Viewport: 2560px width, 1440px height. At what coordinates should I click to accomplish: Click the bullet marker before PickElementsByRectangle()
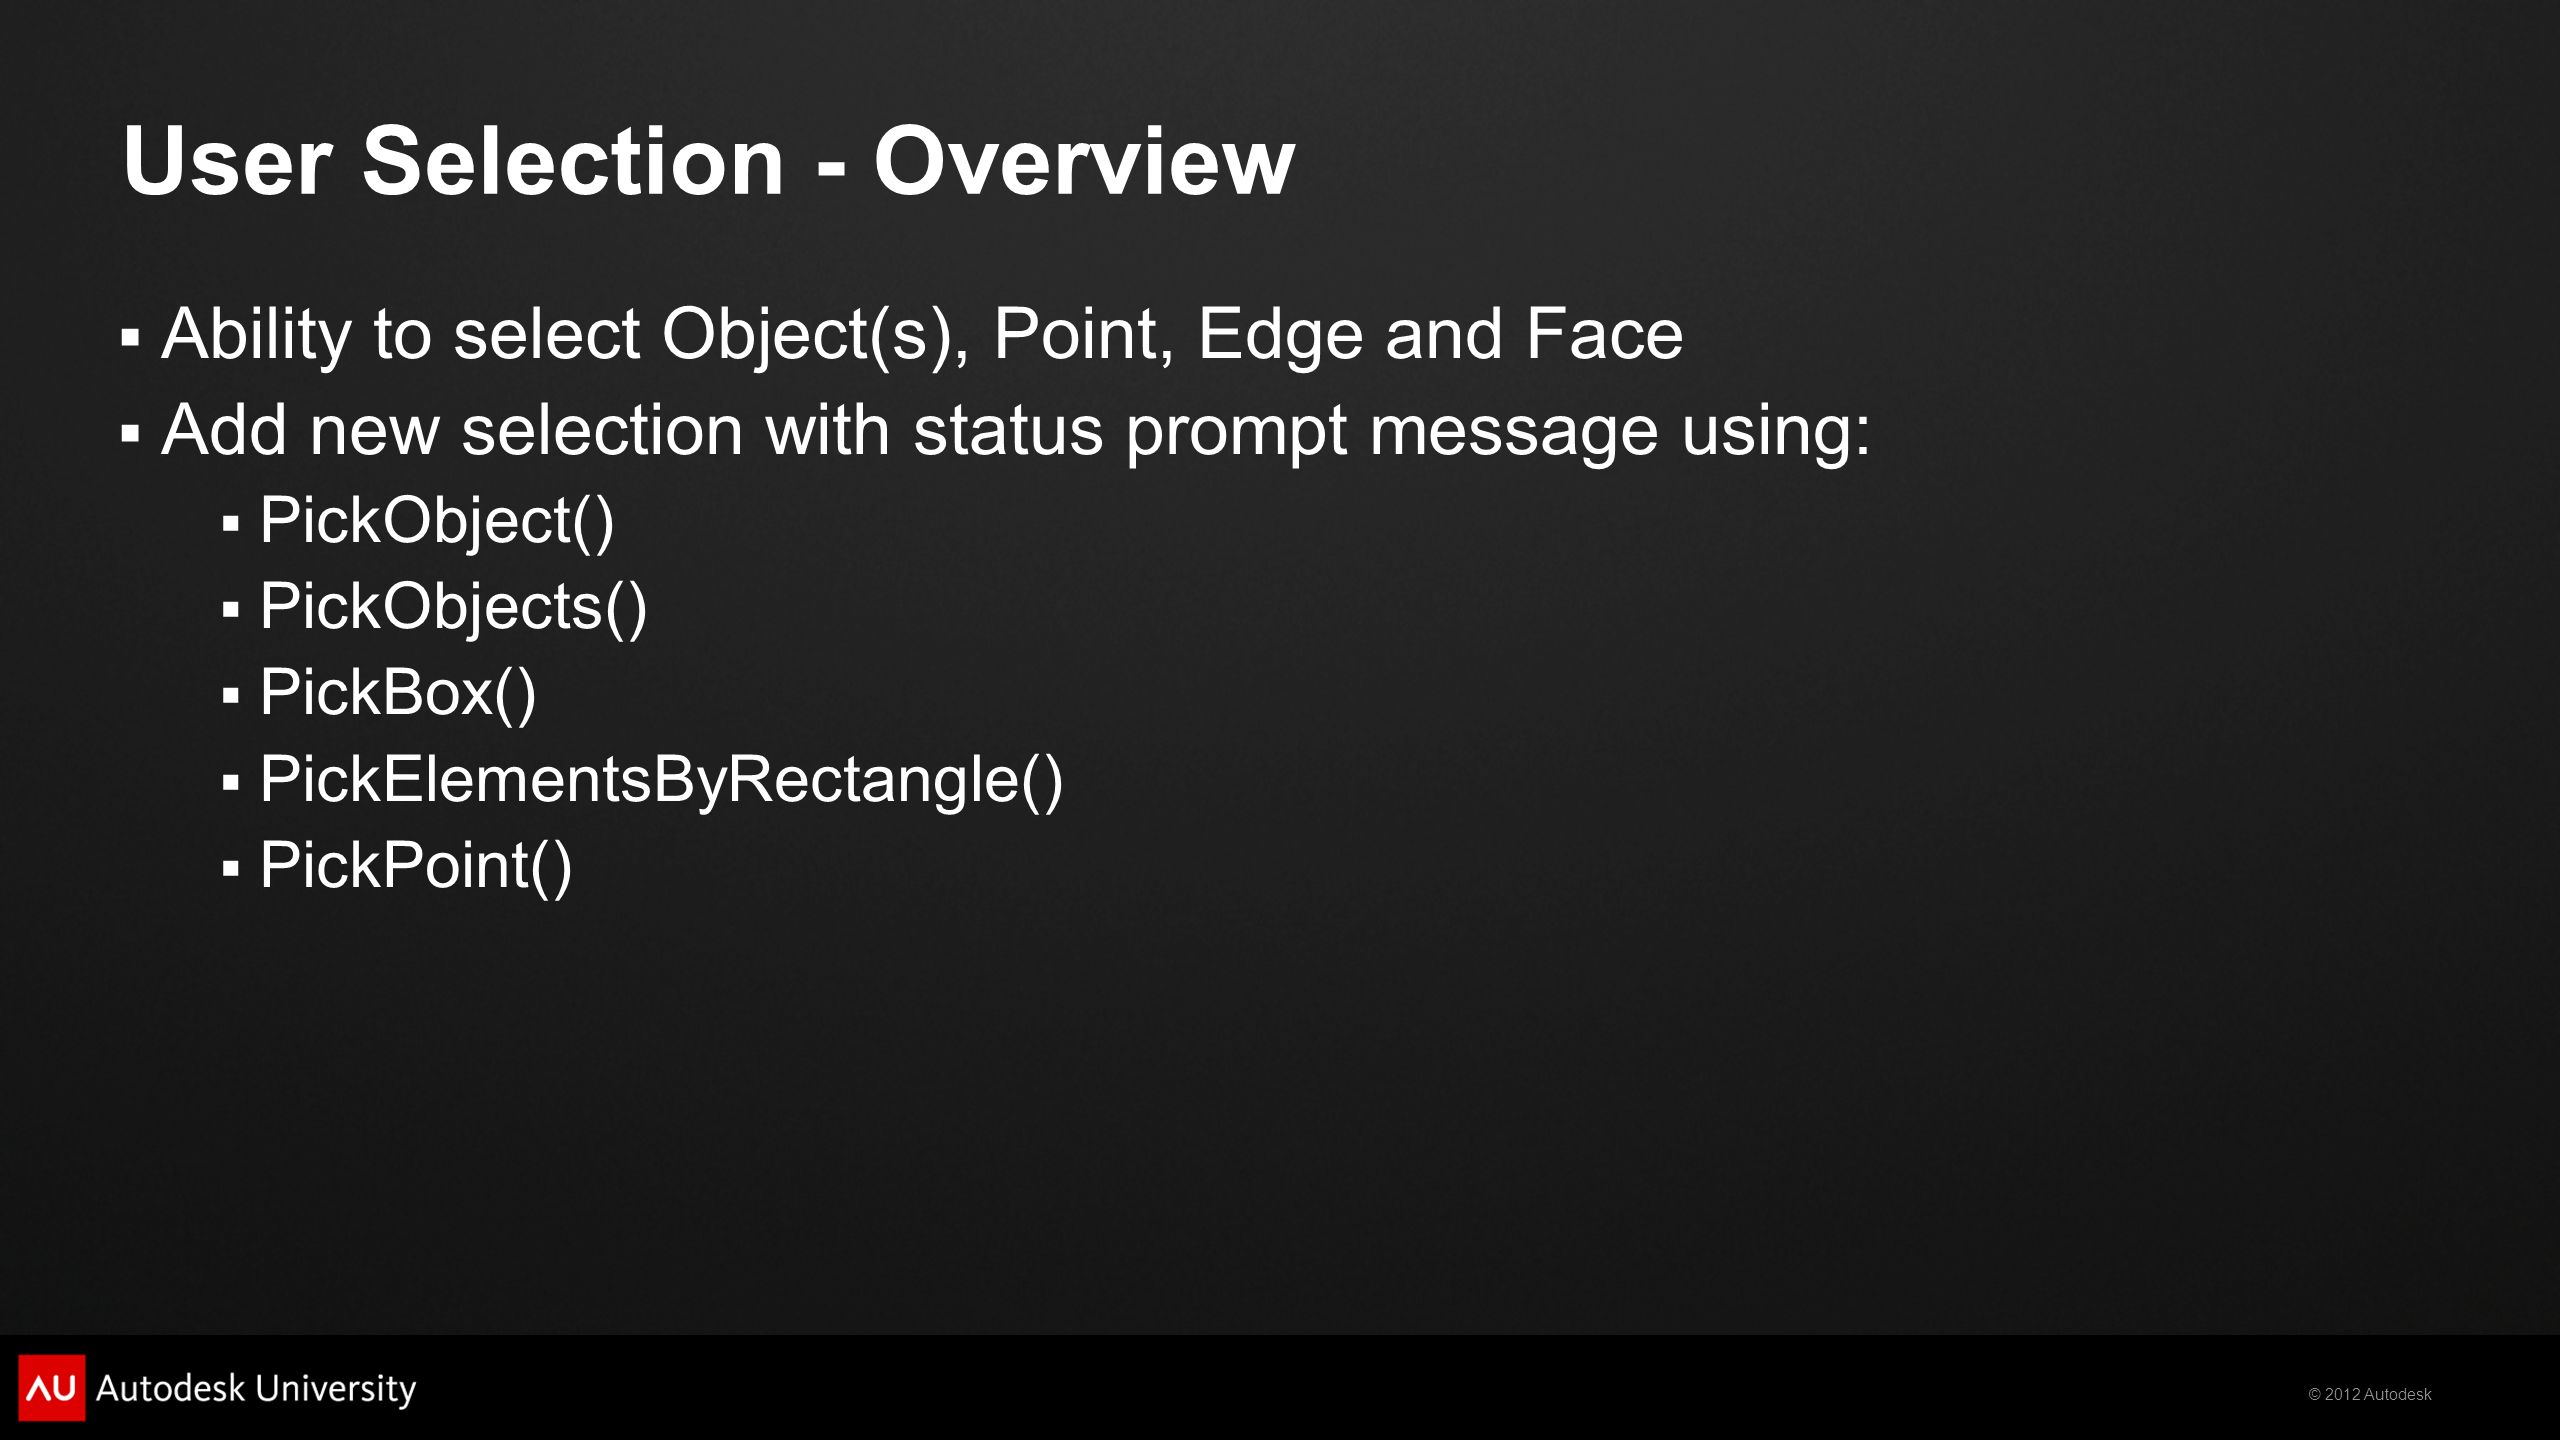[231, 782]
